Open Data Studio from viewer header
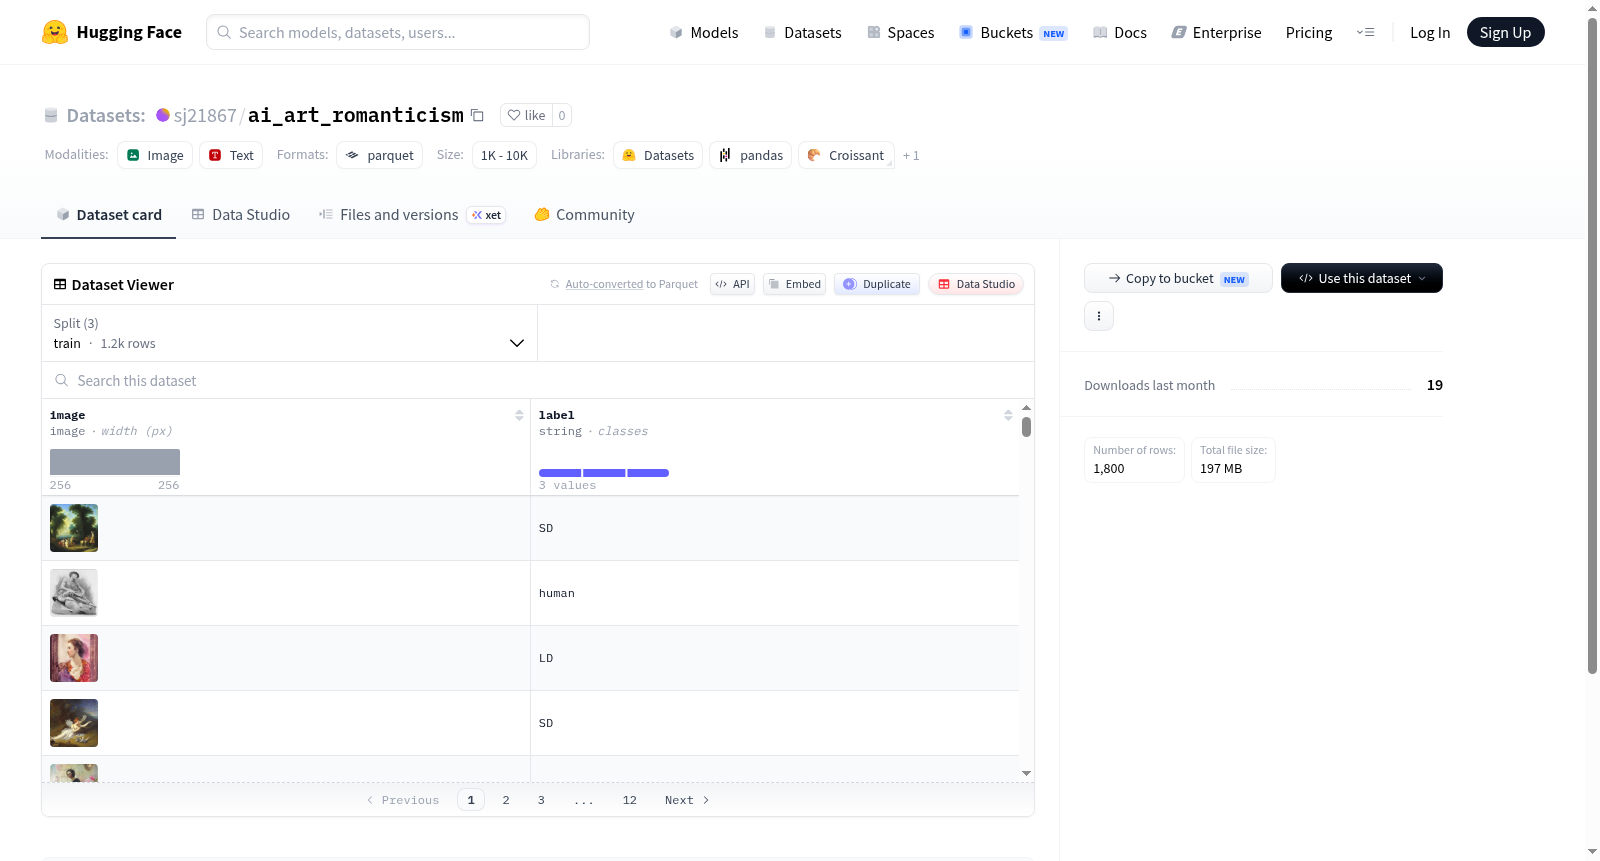This screenshot has width=1600, height=861. pyautogui.click(x=976, y=284)
